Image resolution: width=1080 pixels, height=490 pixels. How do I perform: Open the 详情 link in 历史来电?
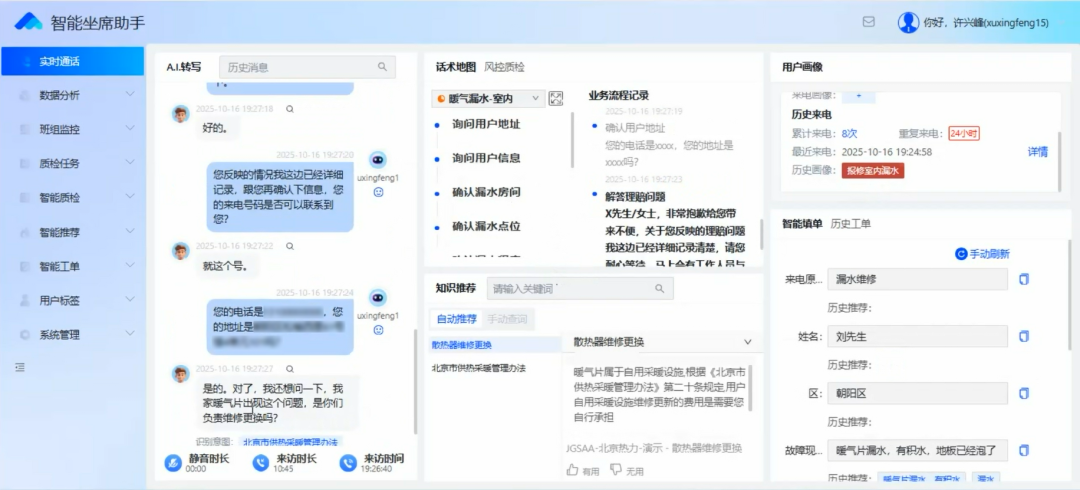coord(1037,152)
